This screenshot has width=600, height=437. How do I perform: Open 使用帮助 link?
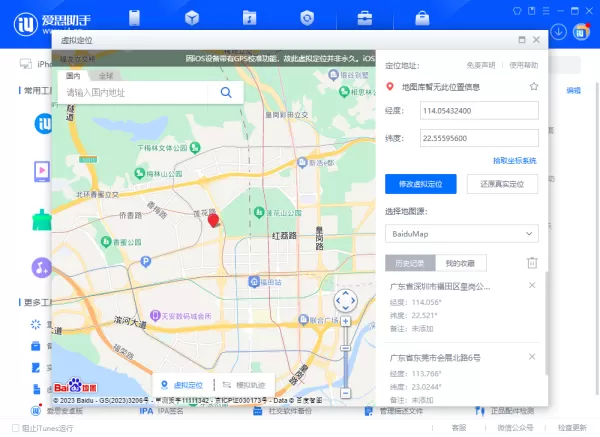(523, 65)
